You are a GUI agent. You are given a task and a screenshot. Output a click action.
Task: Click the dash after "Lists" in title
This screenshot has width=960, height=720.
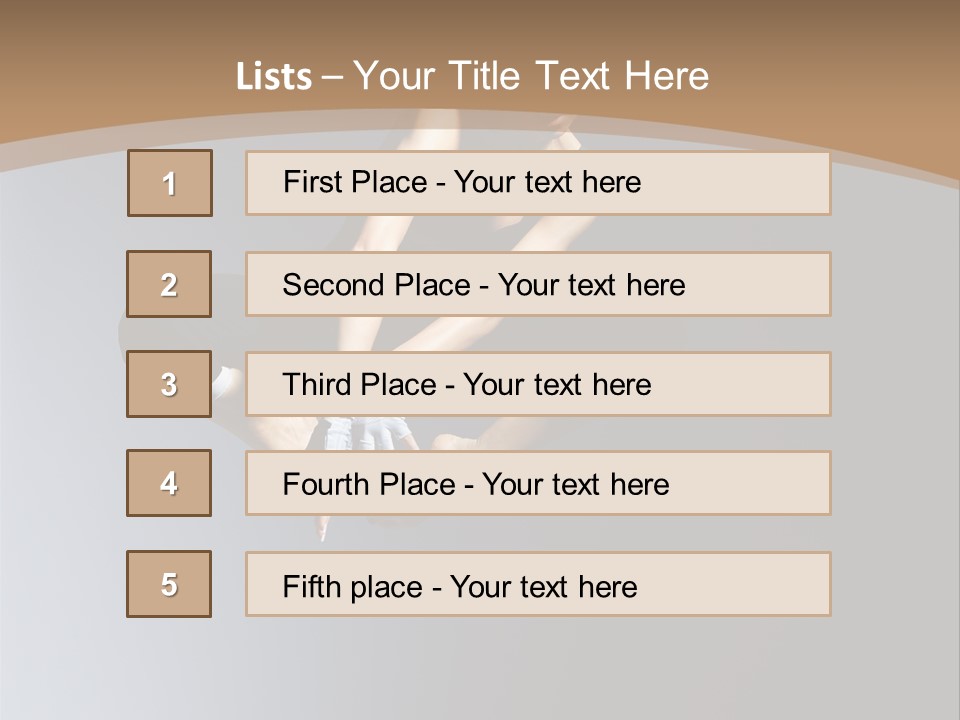pyautogui.click(x=332, y=77)
